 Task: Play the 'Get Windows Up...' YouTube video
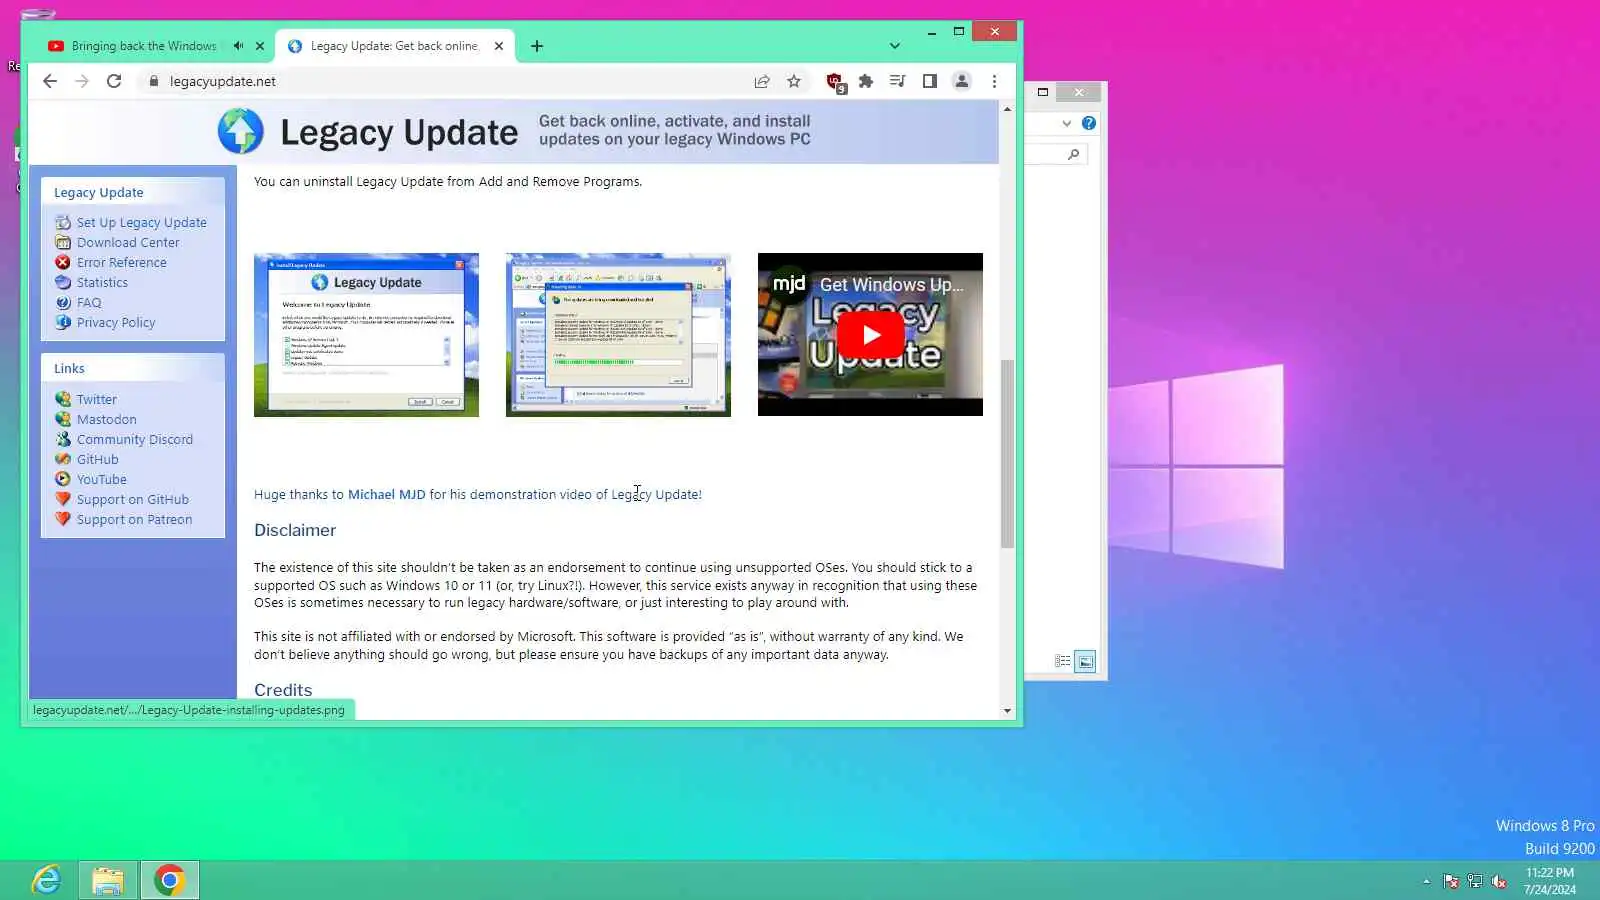tap(870, 335)
